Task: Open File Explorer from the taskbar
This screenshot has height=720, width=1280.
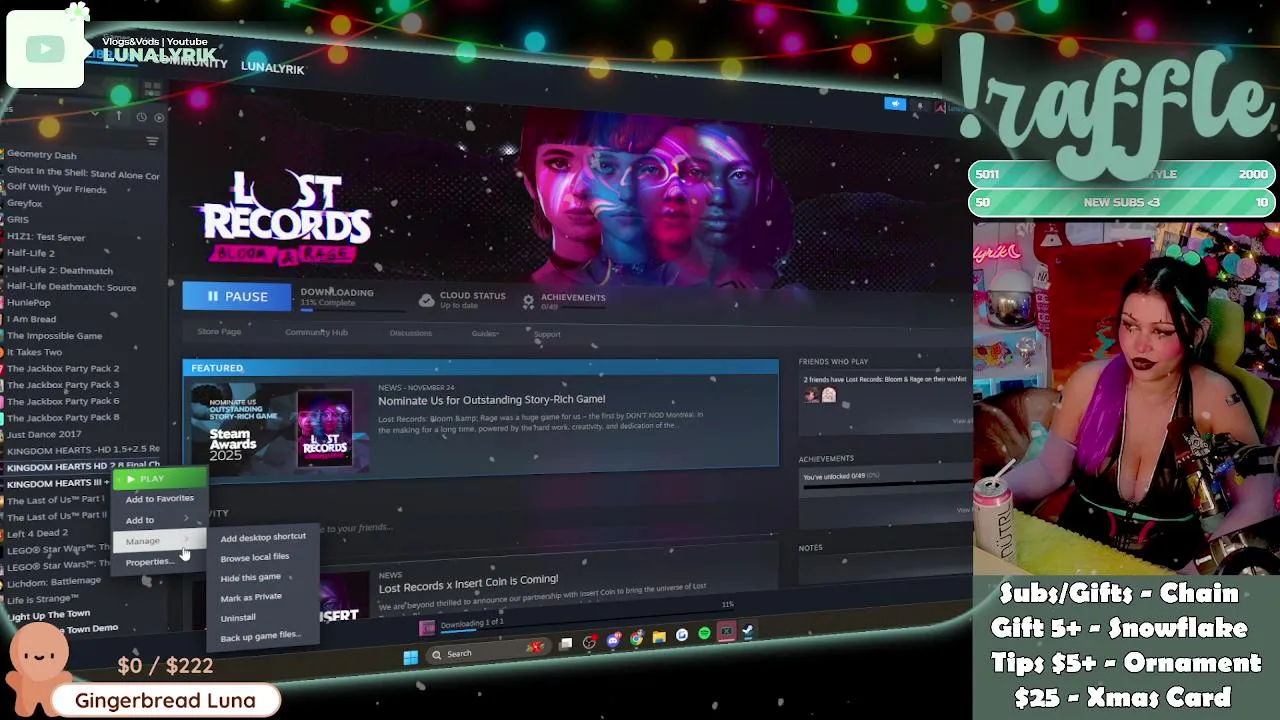Action: (659, 636)
